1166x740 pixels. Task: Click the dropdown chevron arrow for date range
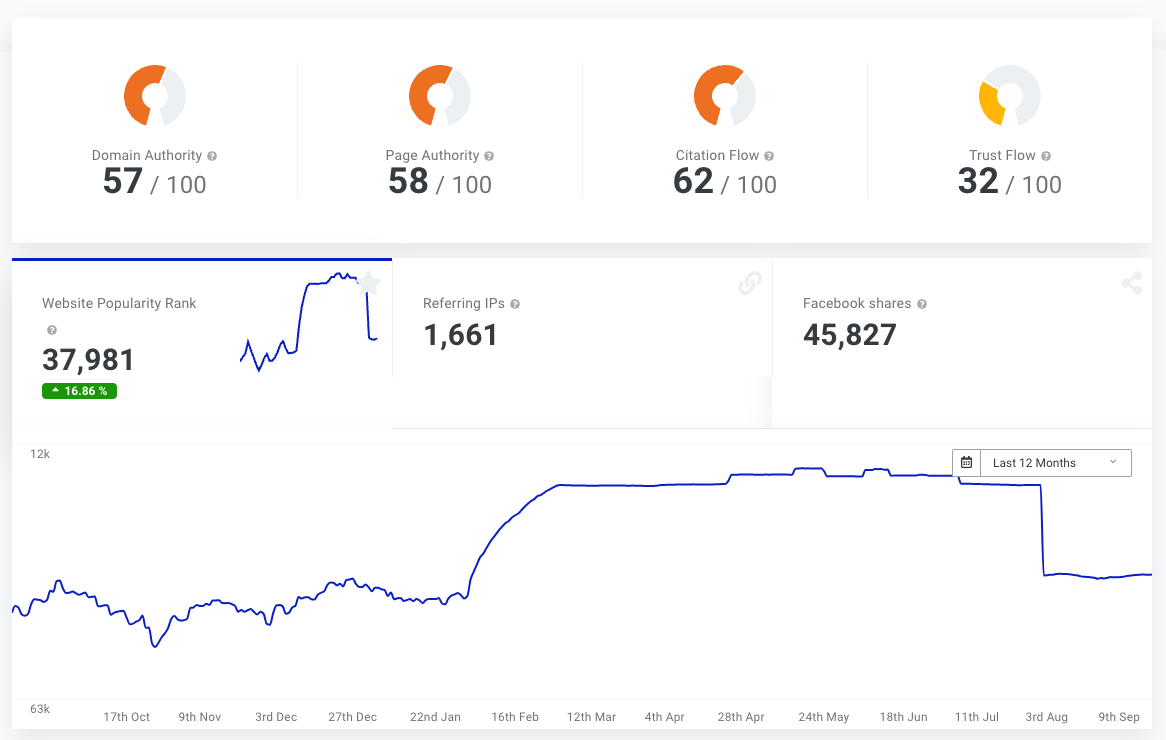tap(1113, 462)
